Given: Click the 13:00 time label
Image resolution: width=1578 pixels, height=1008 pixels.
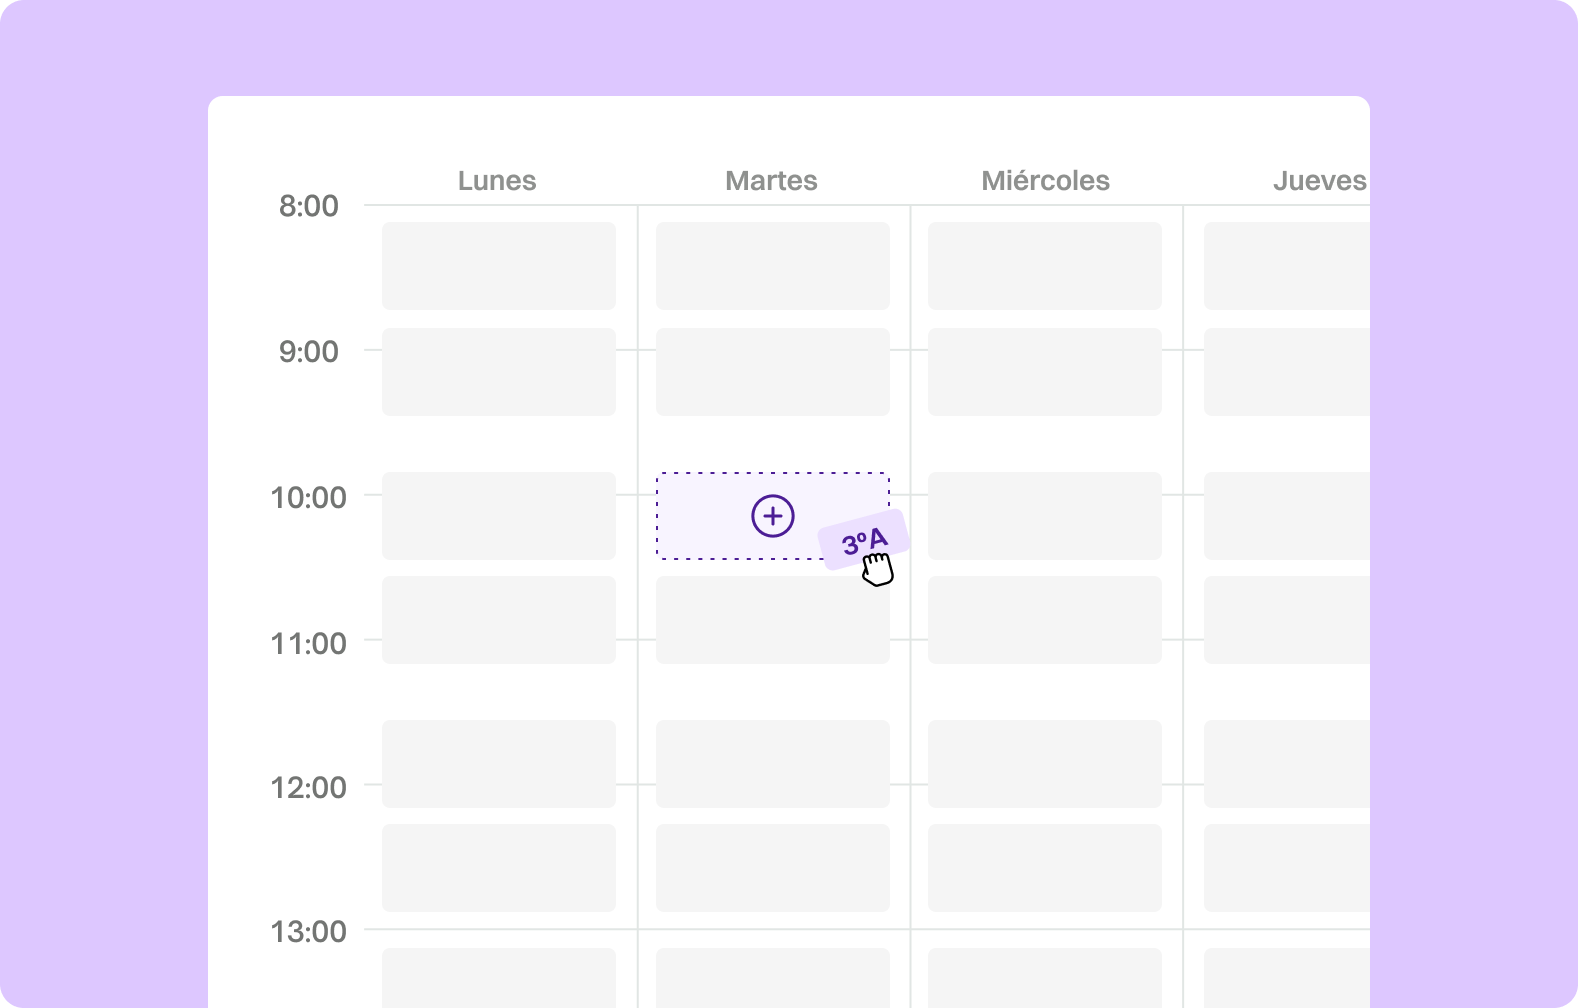Looking at the screenshot, I should coord(309,932).
